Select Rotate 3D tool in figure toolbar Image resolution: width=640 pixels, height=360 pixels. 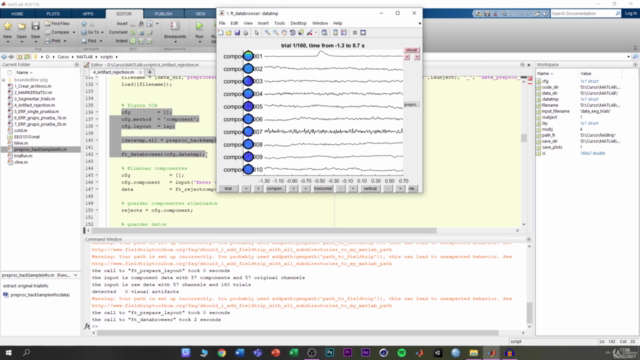tap(292, 33)
